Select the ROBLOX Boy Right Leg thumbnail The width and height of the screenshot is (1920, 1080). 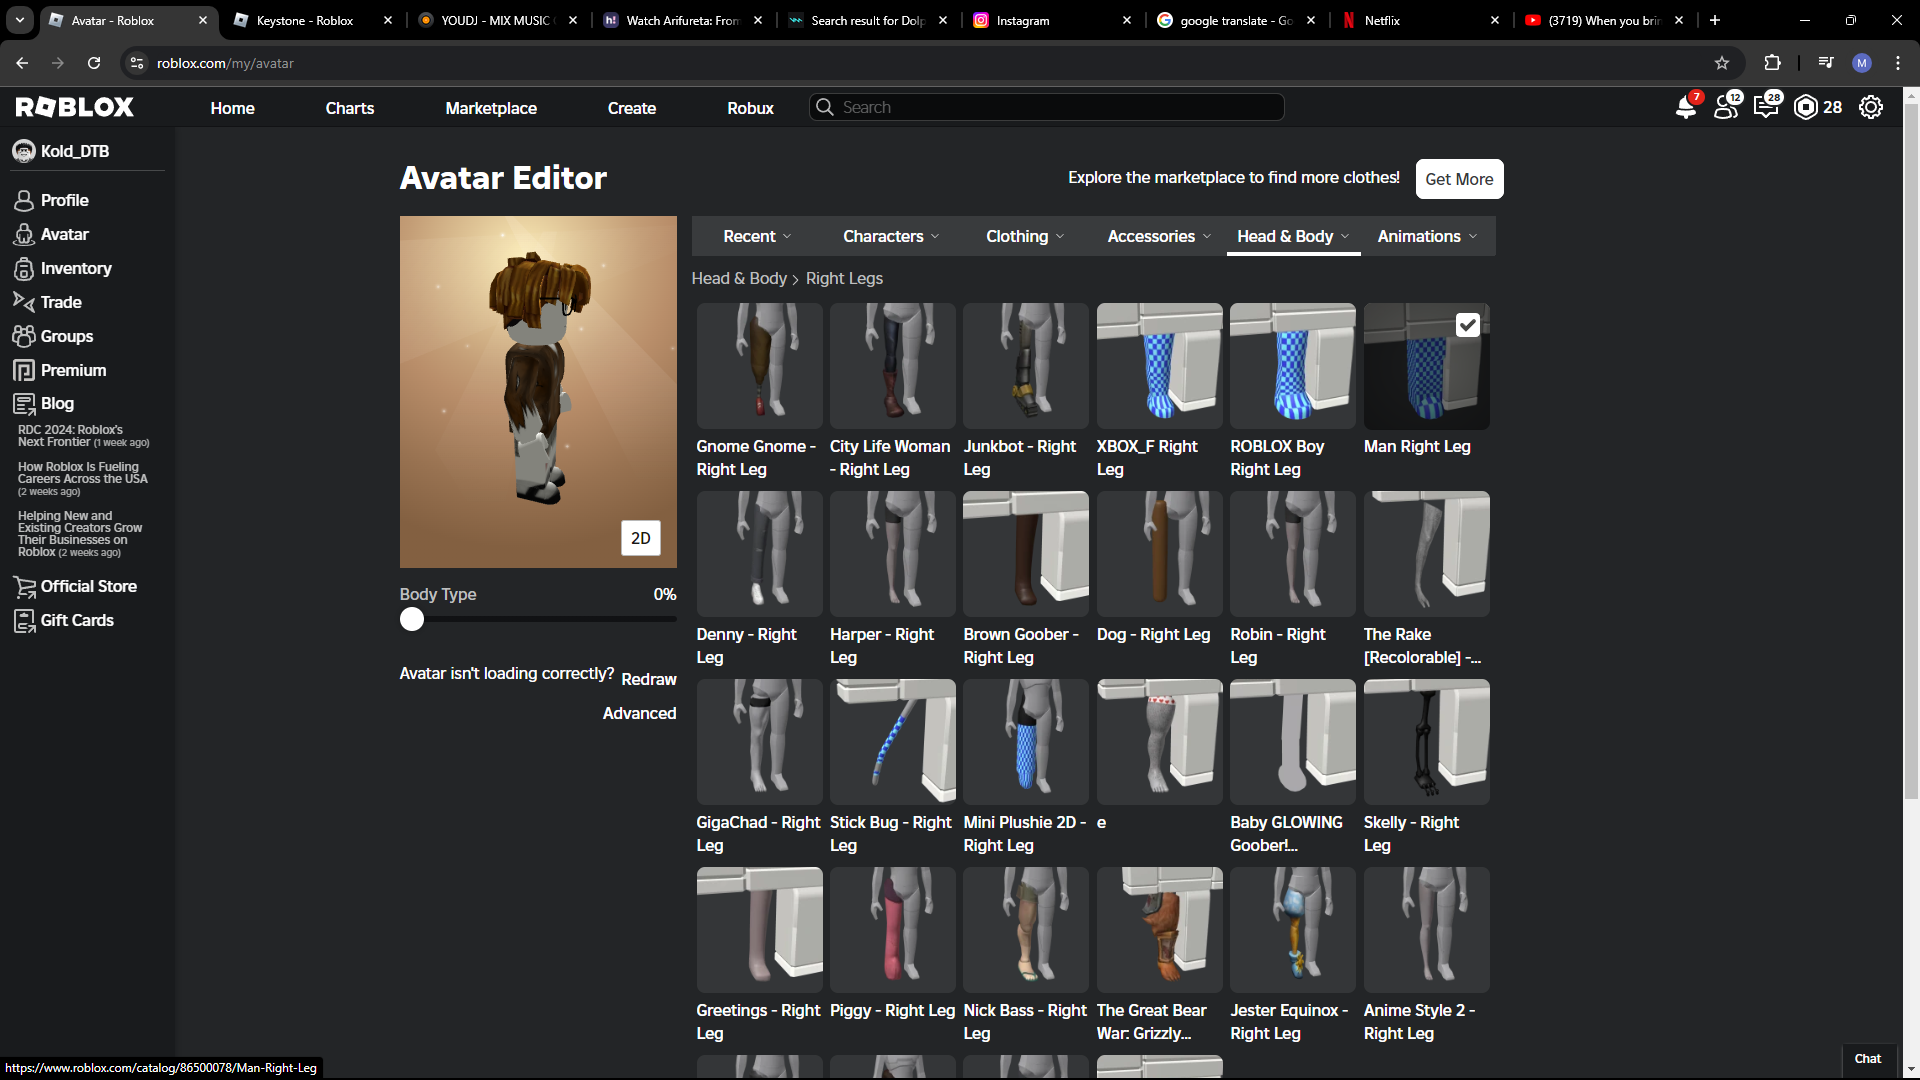pyautogui.click(x=1293, y=366)
